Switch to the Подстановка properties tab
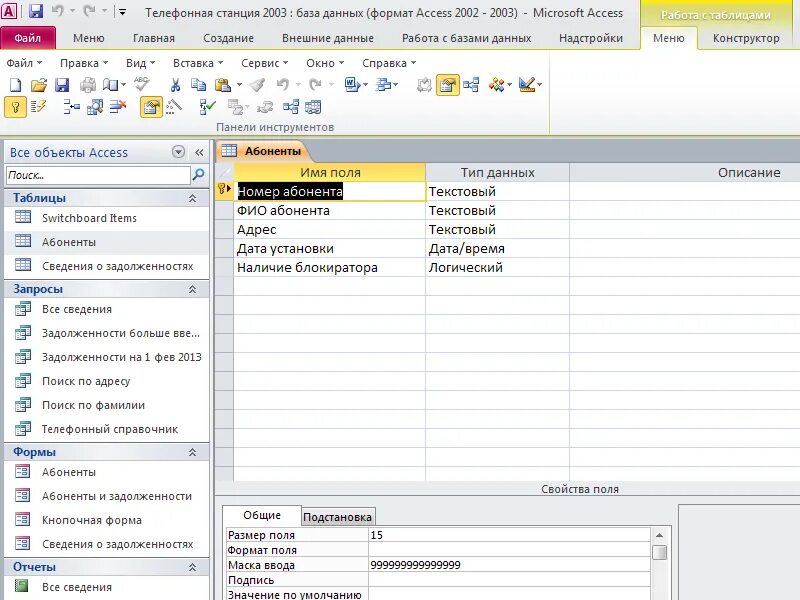The image size is (800, 600). click(x=337, y=517)
